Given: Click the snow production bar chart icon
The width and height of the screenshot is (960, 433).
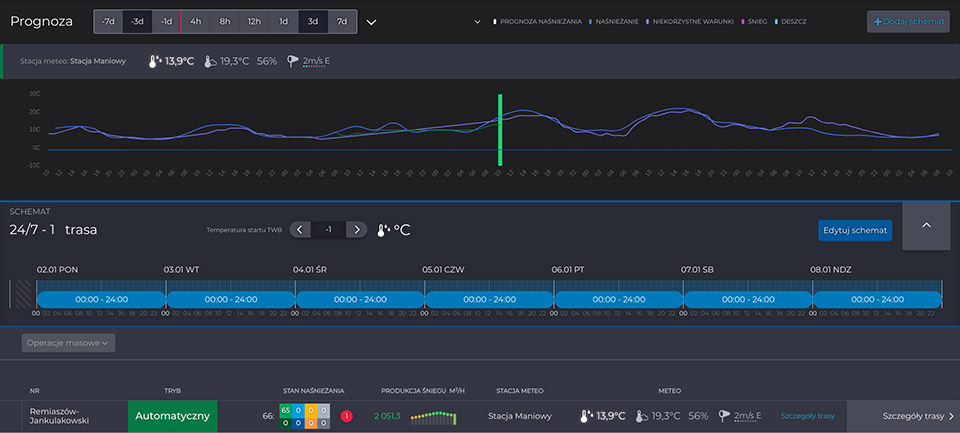Looking at the screenshot, I should click(x=434, y=417).
